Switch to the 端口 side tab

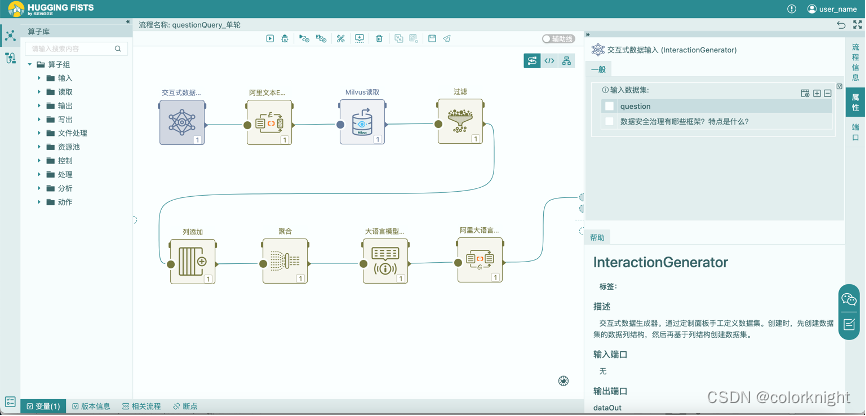point(855,132)
